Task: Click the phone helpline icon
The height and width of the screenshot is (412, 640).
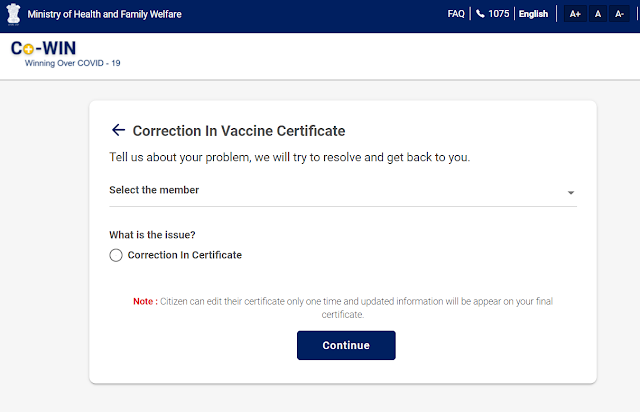Action: (480, 14)
